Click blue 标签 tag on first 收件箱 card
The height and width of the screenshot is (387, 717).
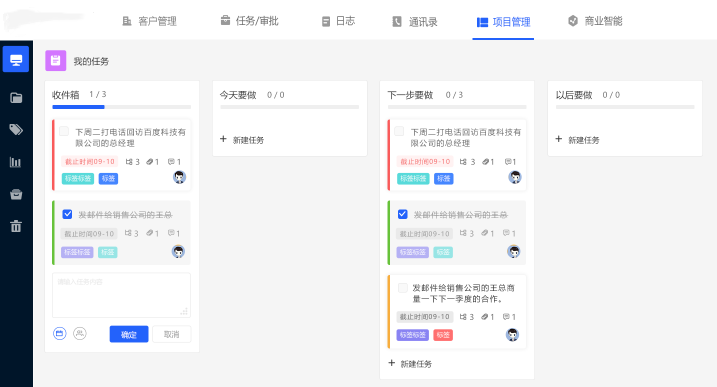(x=108, y=178)
